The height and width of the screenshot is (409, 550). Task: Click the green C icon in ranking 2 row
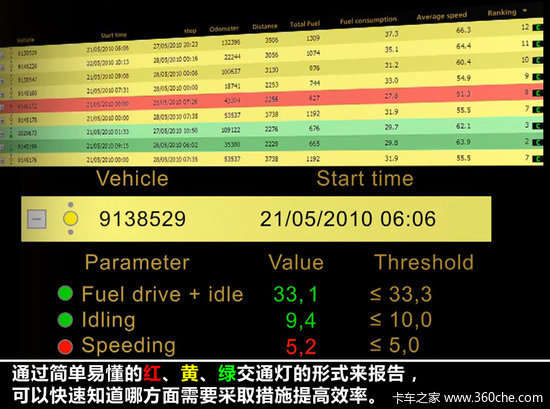(537, 142)
